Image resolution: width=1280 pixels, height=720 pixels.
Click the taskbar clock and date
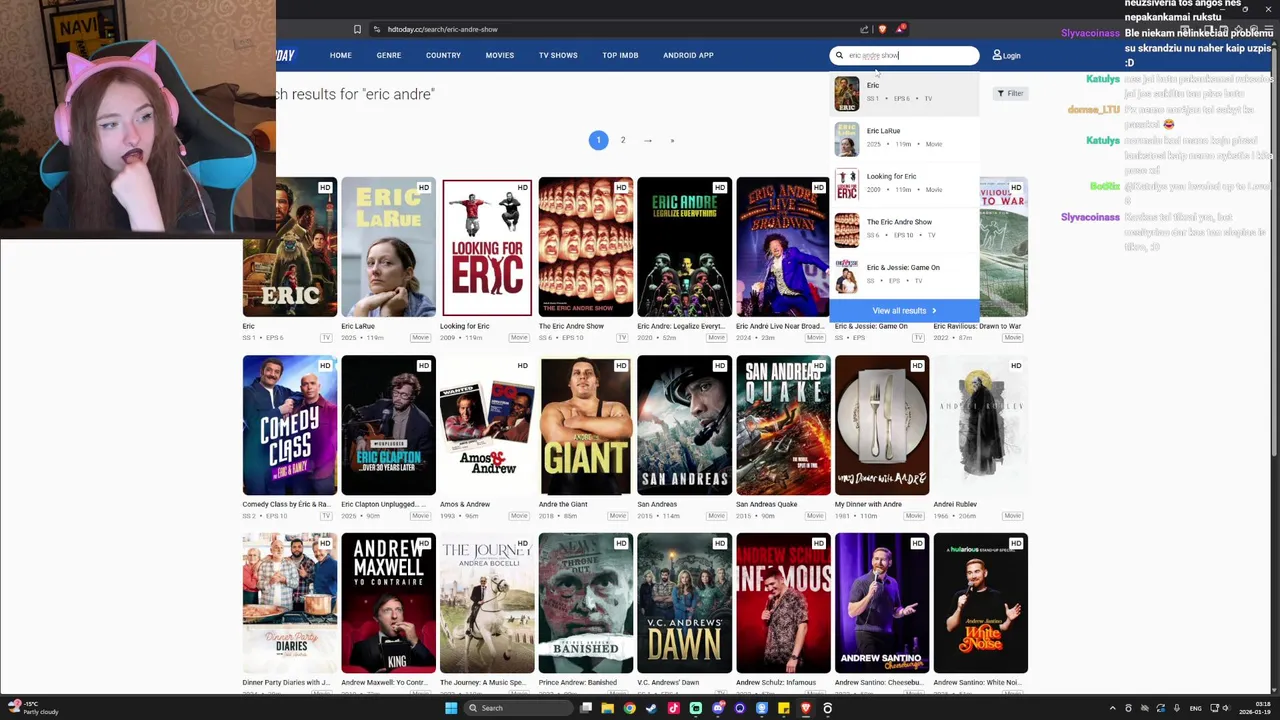point(1254,708)
